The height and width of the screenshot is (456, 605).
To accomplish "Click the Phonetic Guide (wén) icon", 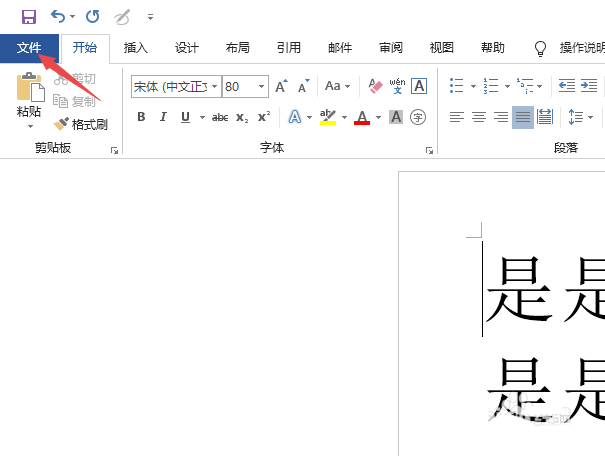I will tap(397, 87).
